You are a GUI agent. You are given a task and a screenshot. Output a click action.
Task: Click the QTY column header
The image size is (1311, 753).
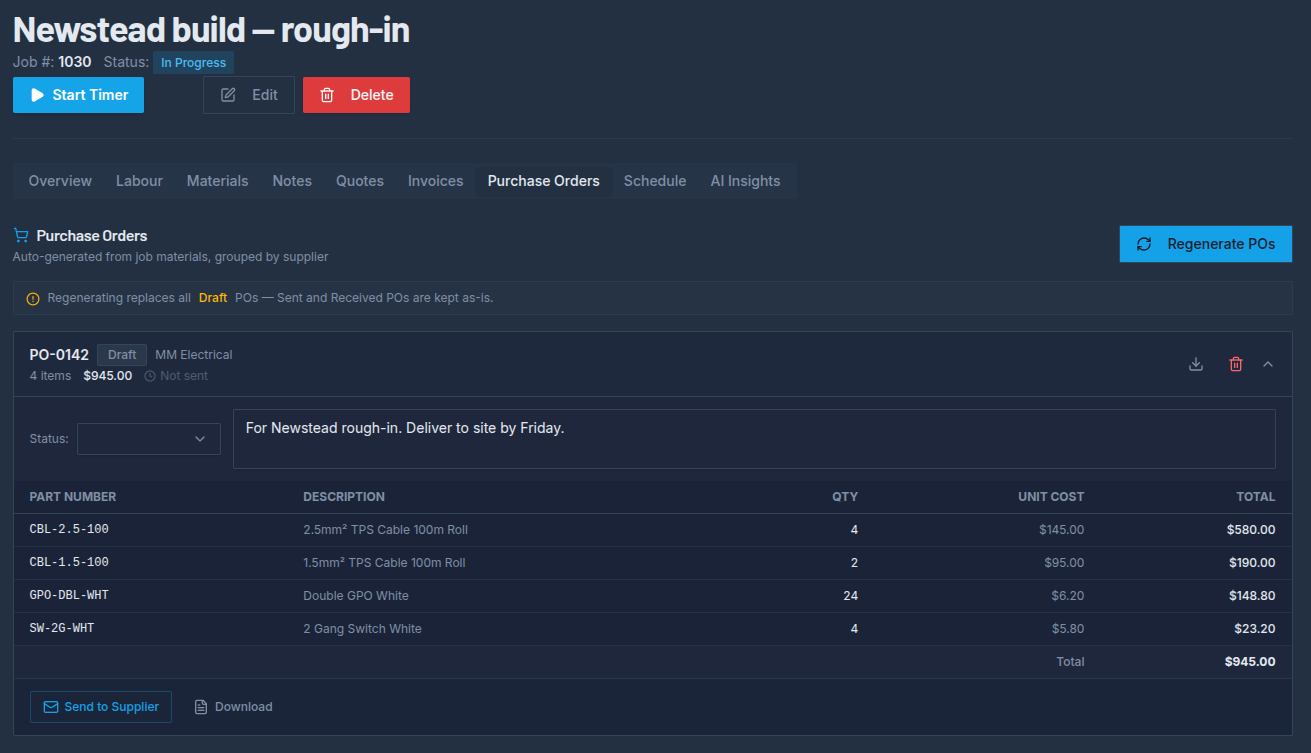click(x=845, y=497)
